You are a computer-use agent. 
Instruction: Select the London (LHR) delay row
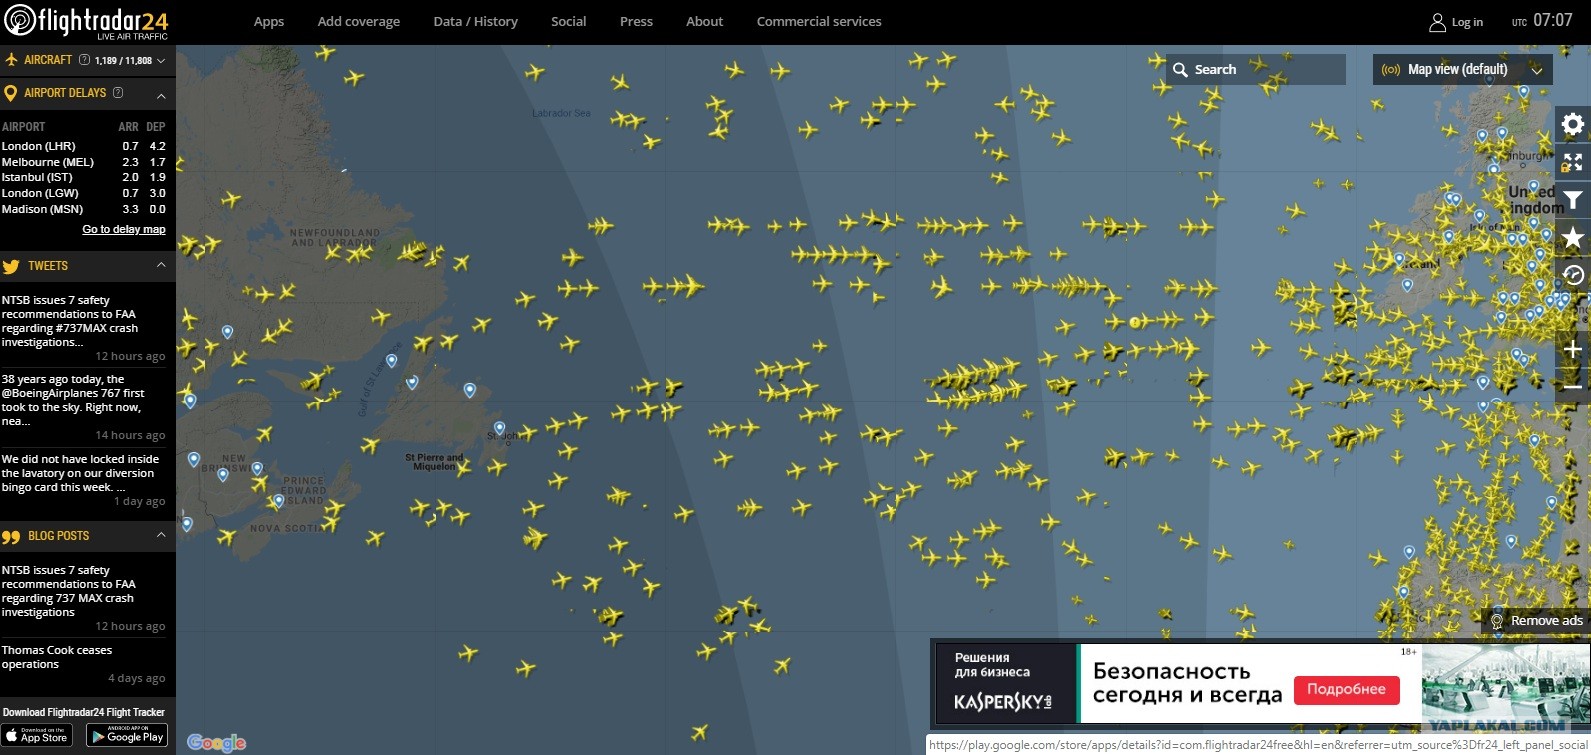[84, 146]
